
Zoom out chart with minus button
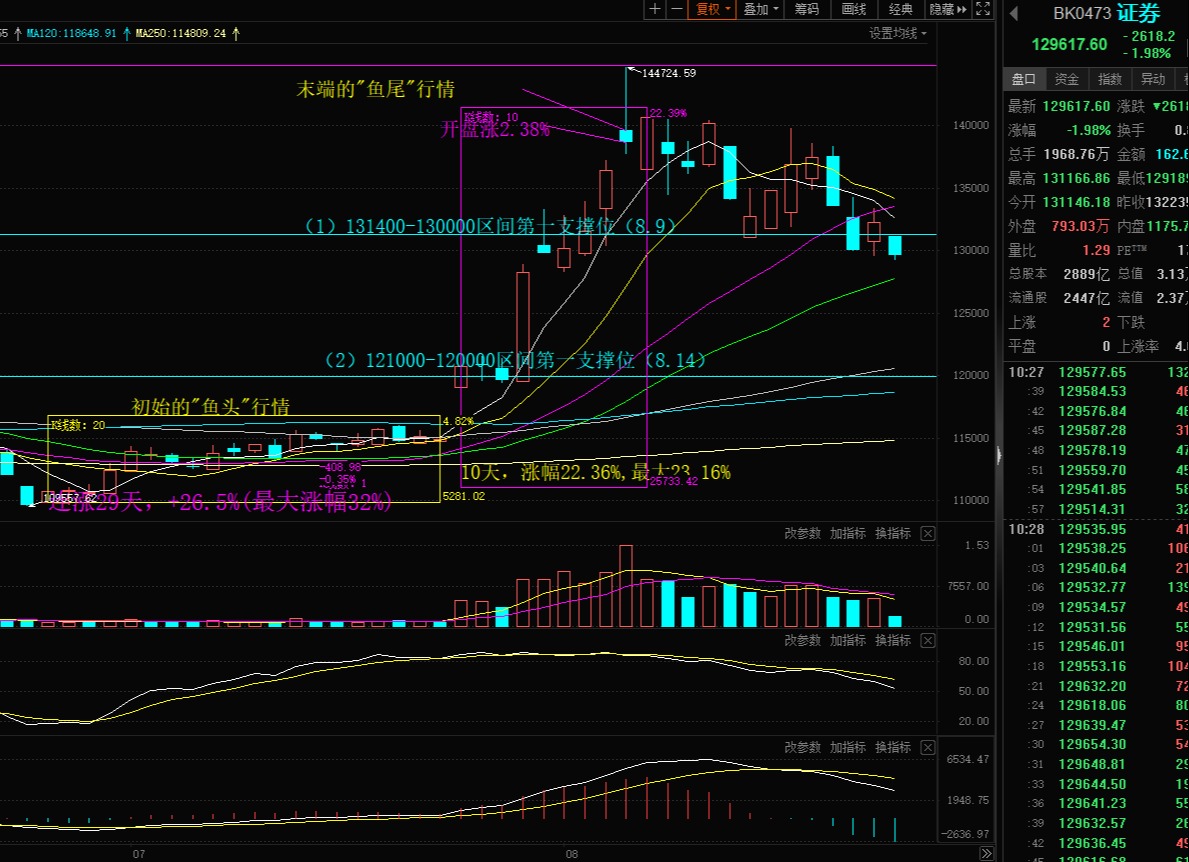676,9
